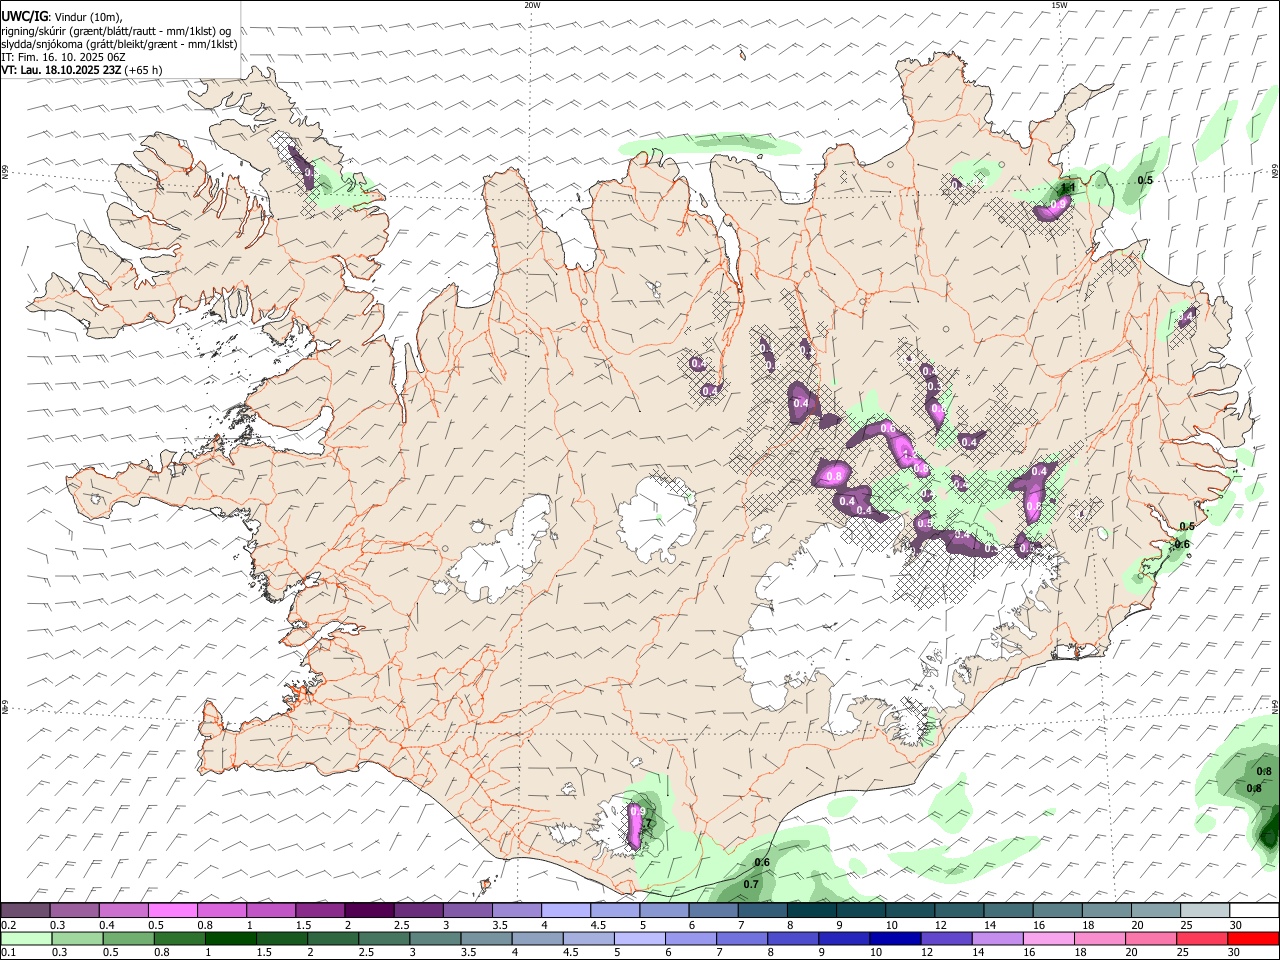This screenshot has width=1280, height=960.
Task: Click the blue 8–9 rain legend swatch
Action: pyautogui.click(x=794, y=938)
